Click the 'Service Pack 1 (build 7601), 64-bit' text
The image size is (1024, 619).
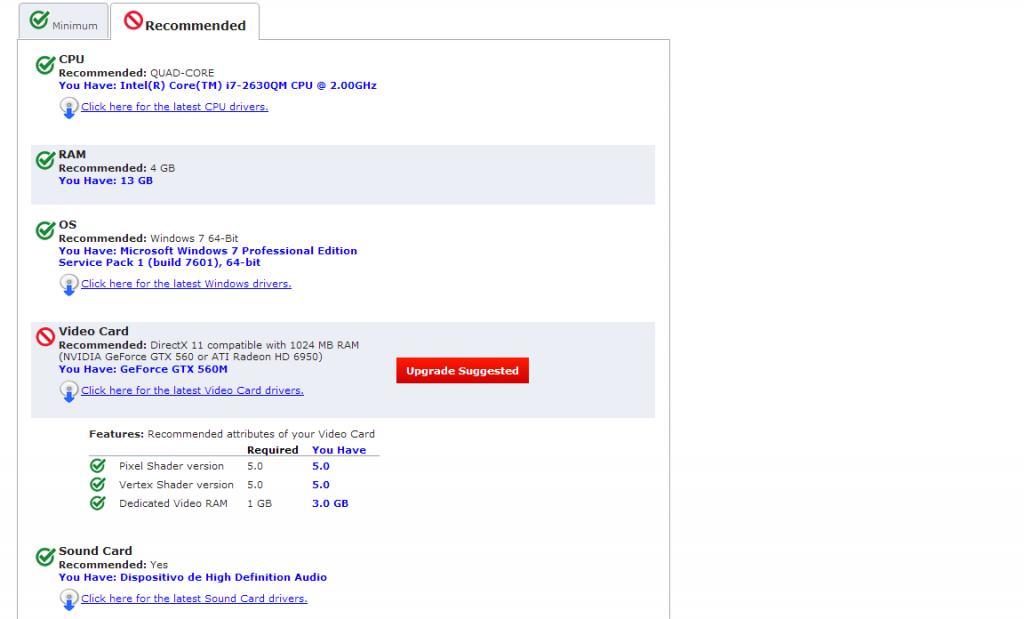[159, 262]
